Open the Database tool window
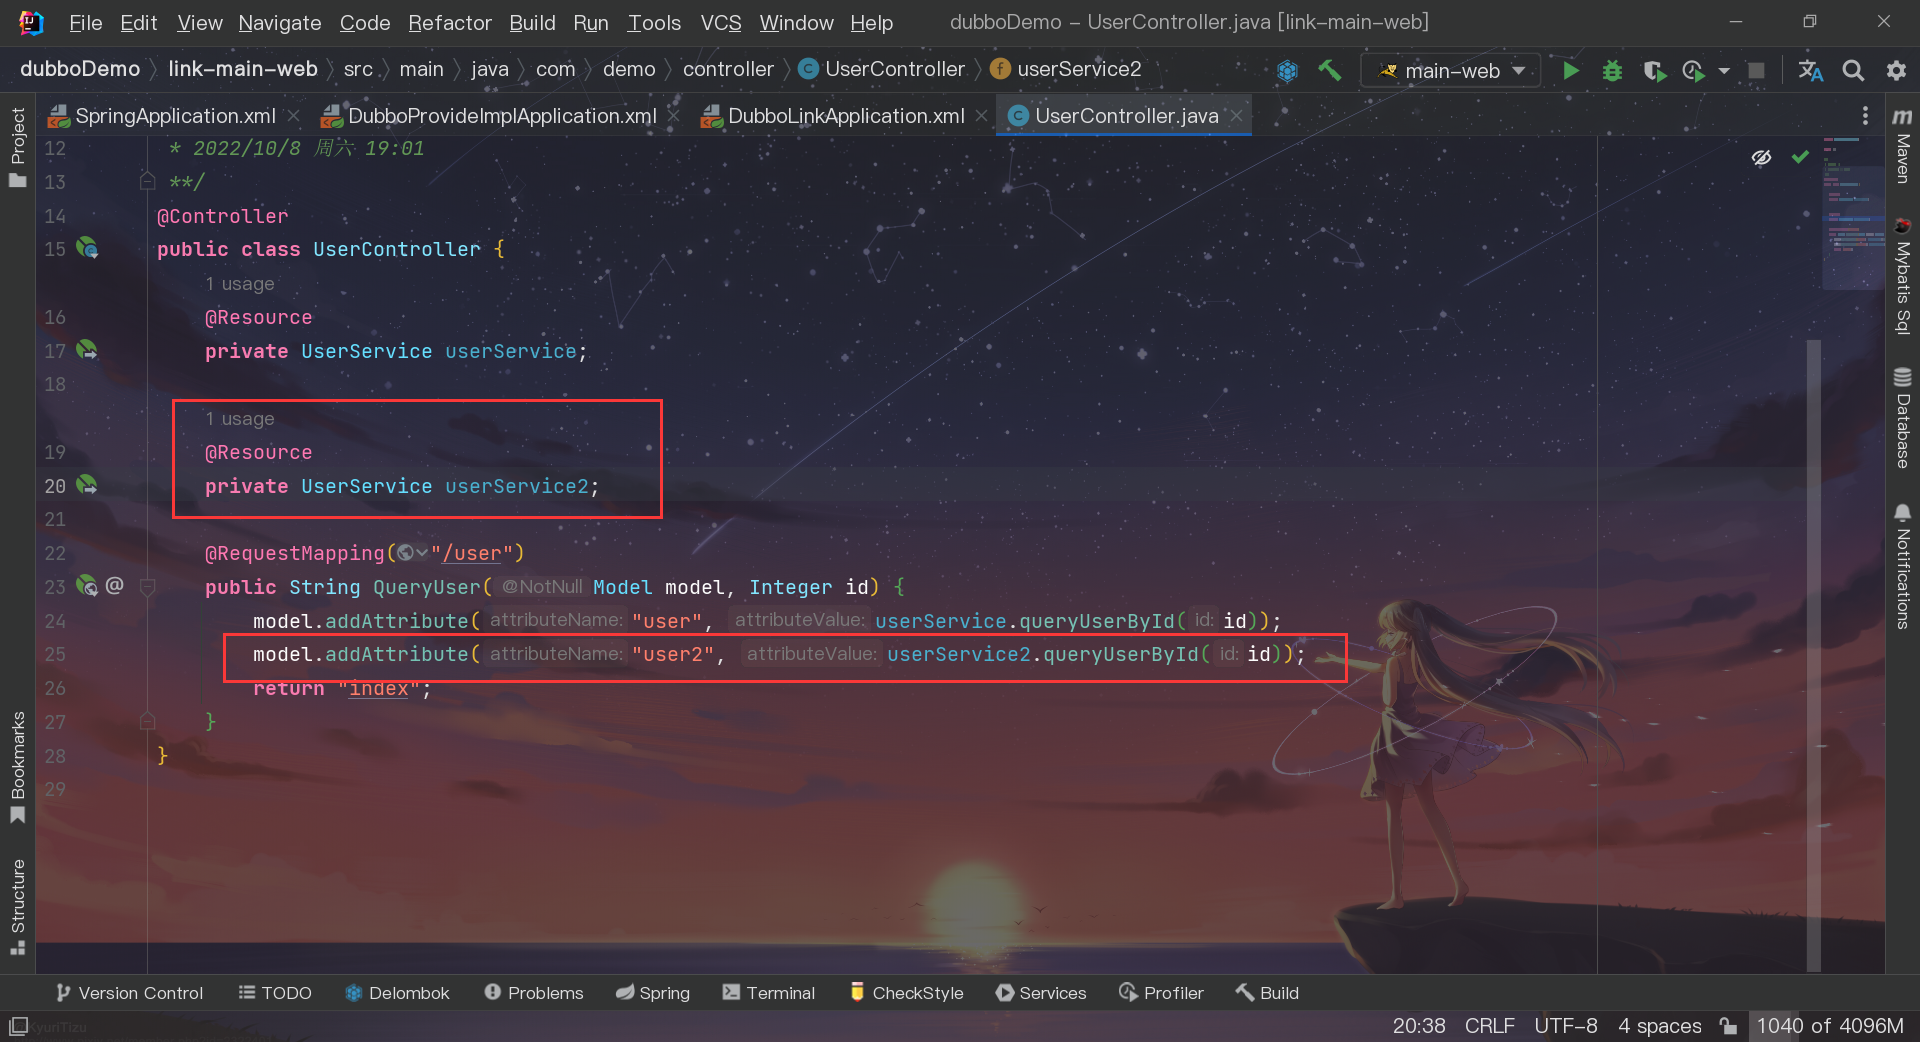 coord(1902,418)
